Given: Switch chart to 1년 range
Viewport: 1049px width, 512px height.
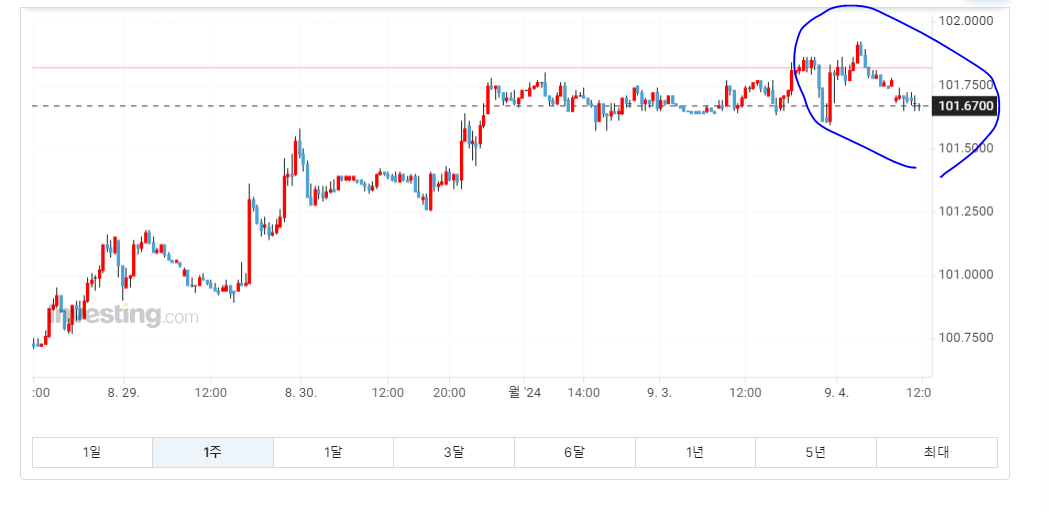Looking at the screenshot, I should tap(695, 452).
